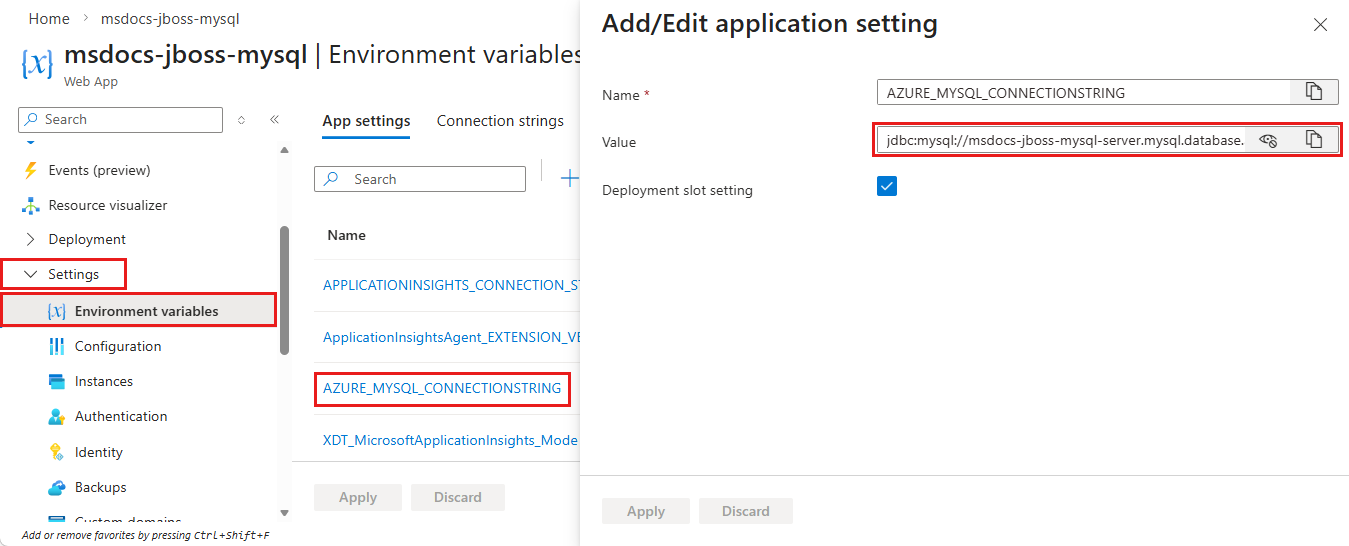The image size is (1349, 546).
Task: Click the Identity key icon
Action: [x=56, y=452]
